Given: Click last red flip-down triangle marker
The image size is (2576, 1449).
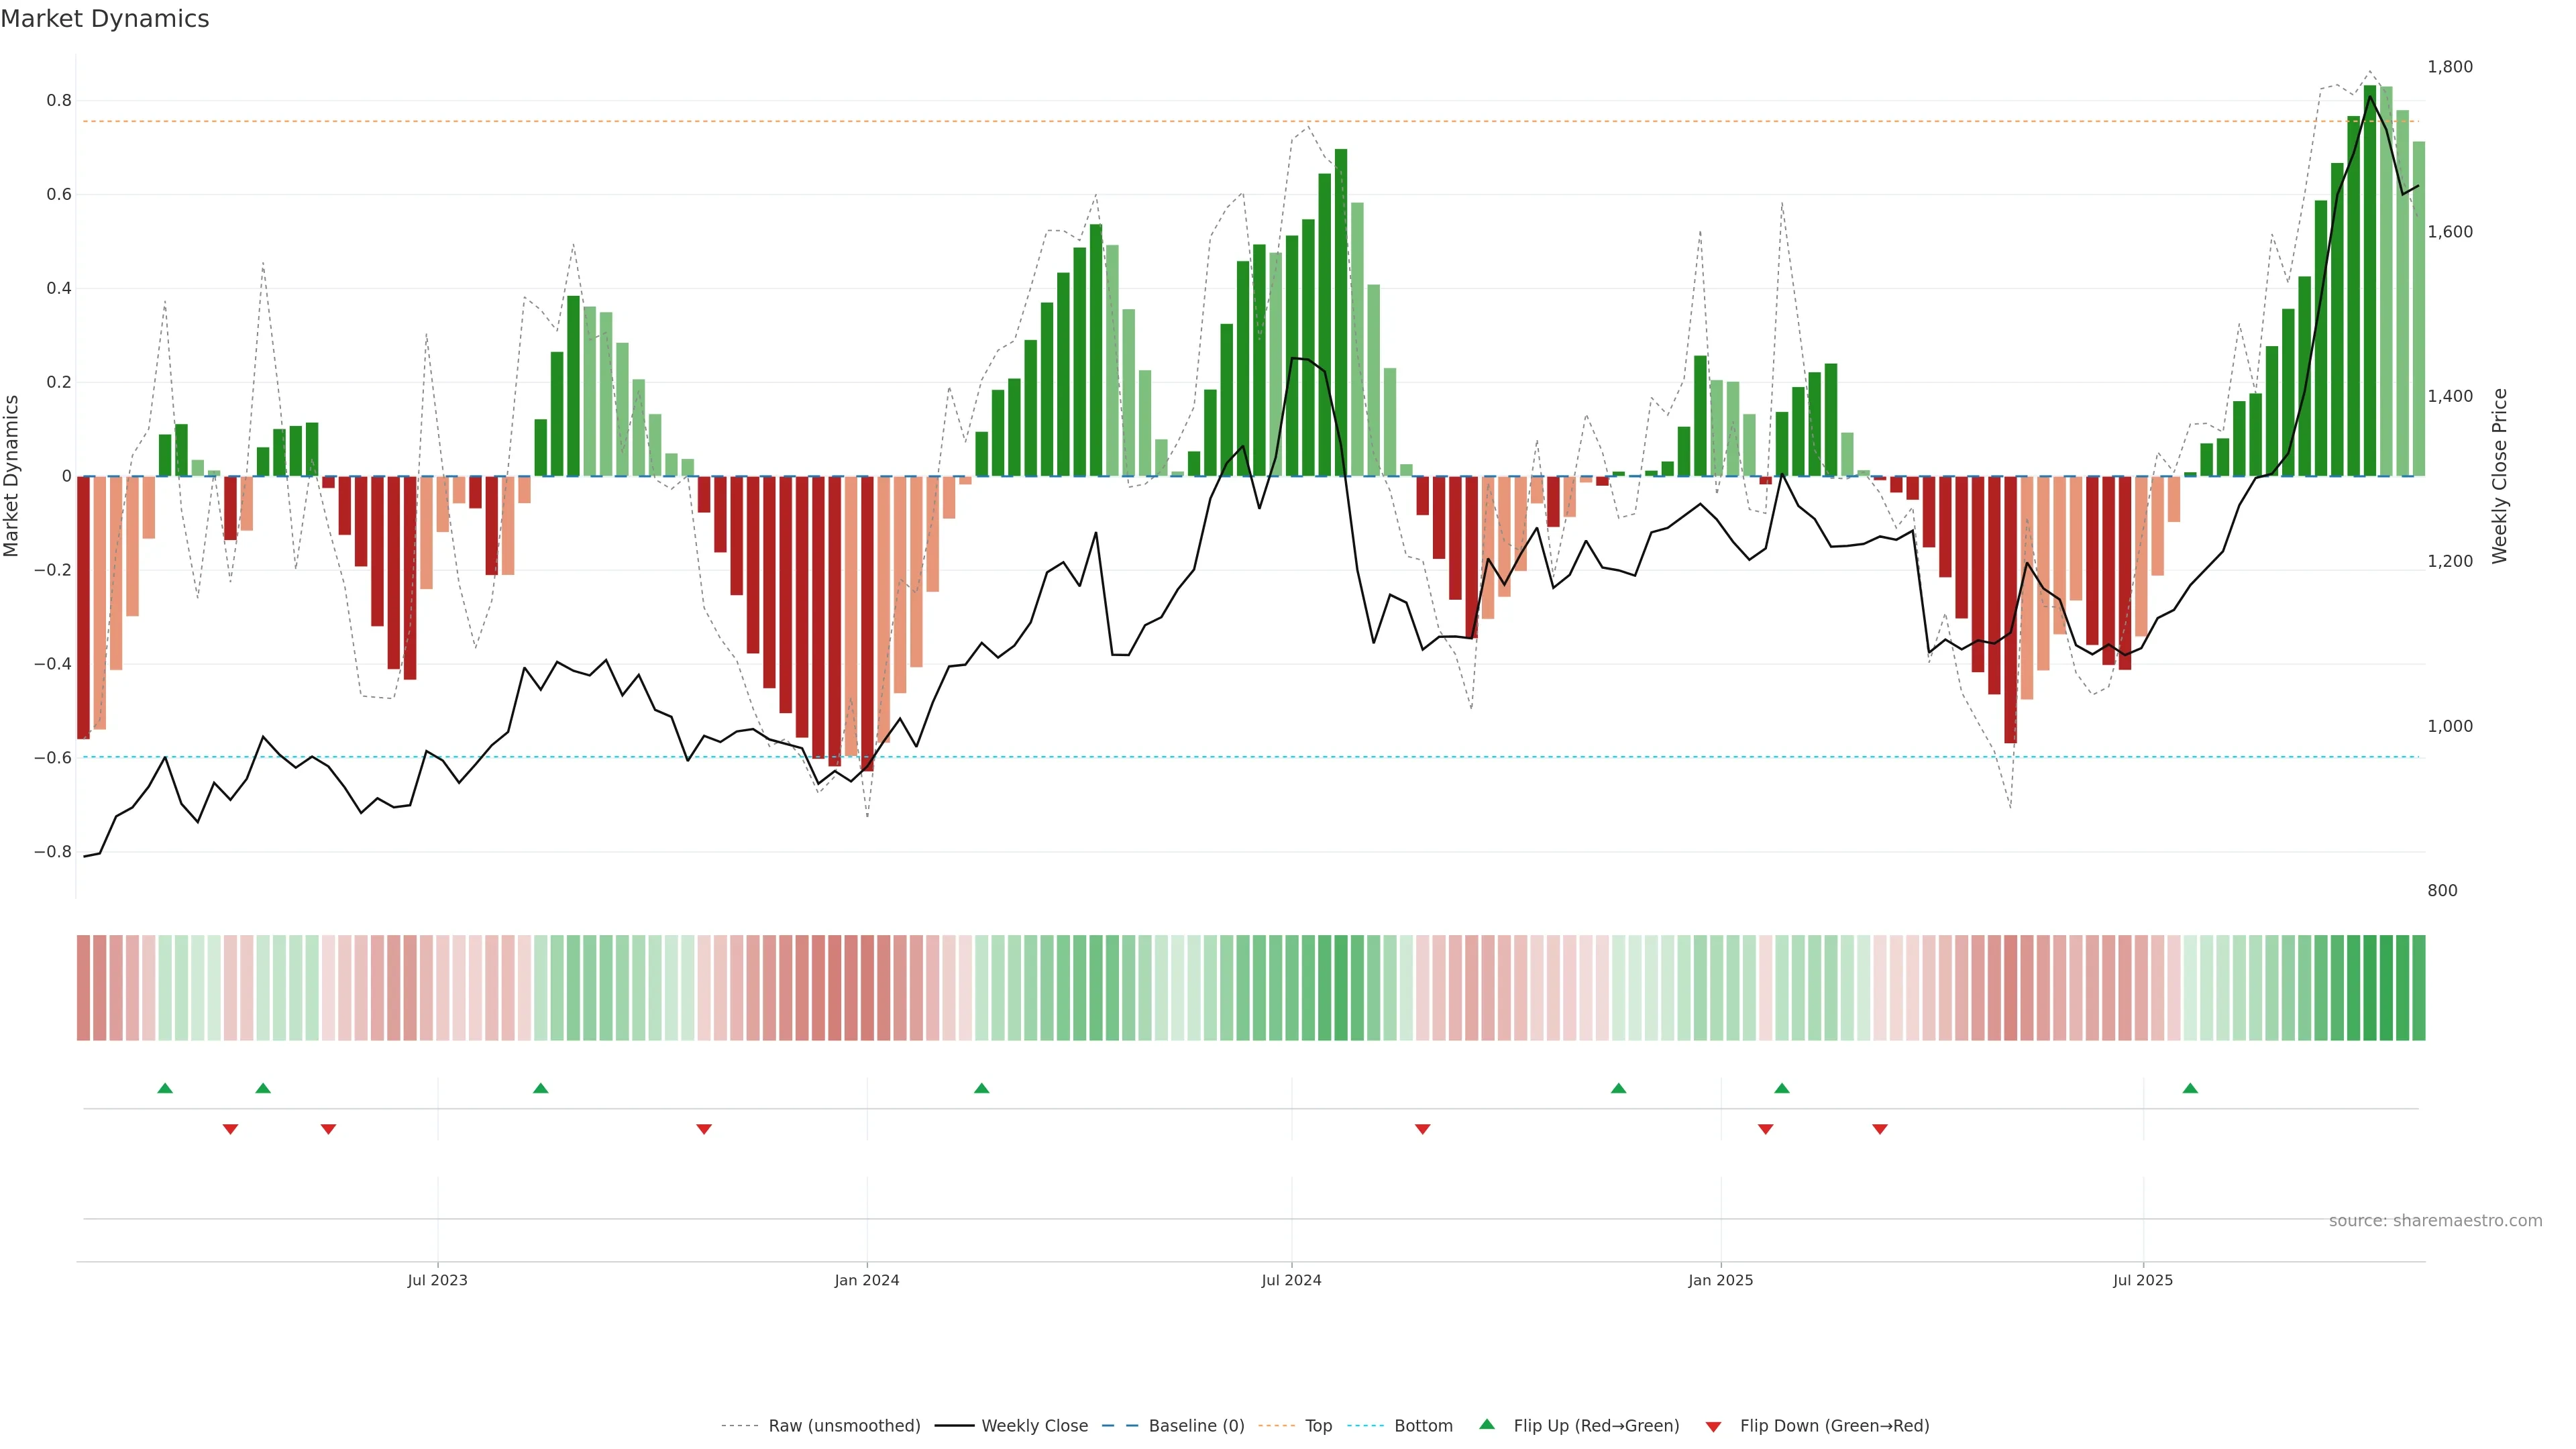Looking at the screenshot, I should pyautogui.click(x=1879, y=1129).
